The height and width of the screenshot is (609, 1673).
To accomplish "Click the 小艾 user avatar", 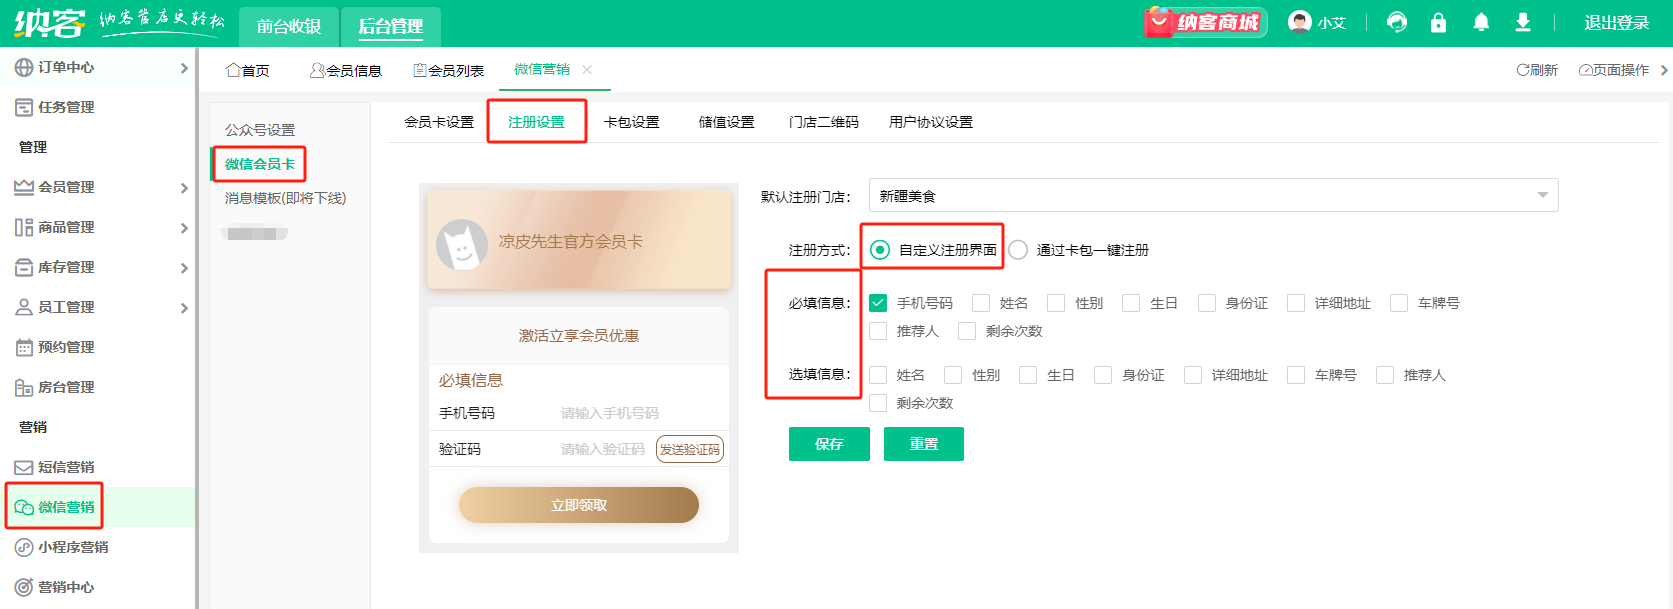I will coord(1299,22).
